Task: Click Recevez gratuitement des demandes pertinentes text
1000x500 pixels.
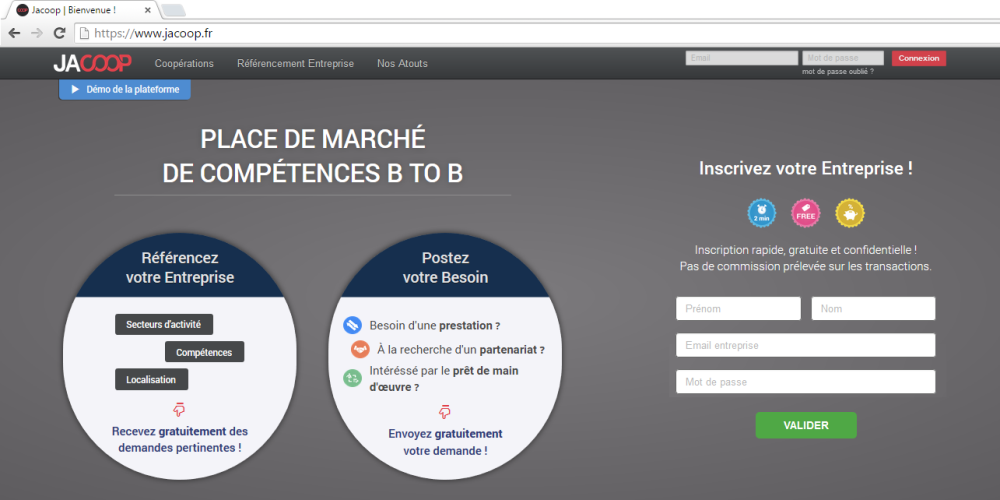Action: pyautogui.click(x=180, y=439)
